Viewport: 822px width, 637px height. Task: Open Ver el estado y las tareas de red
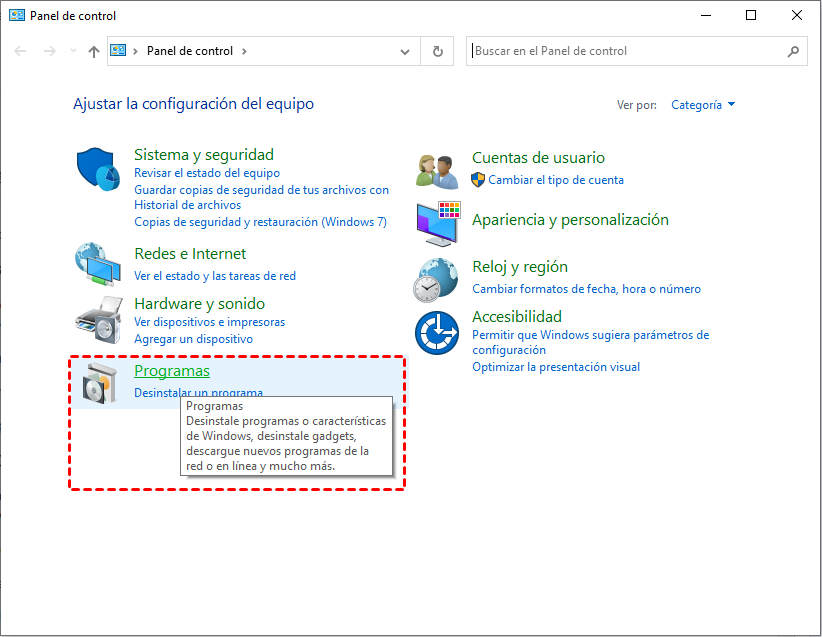215,275
